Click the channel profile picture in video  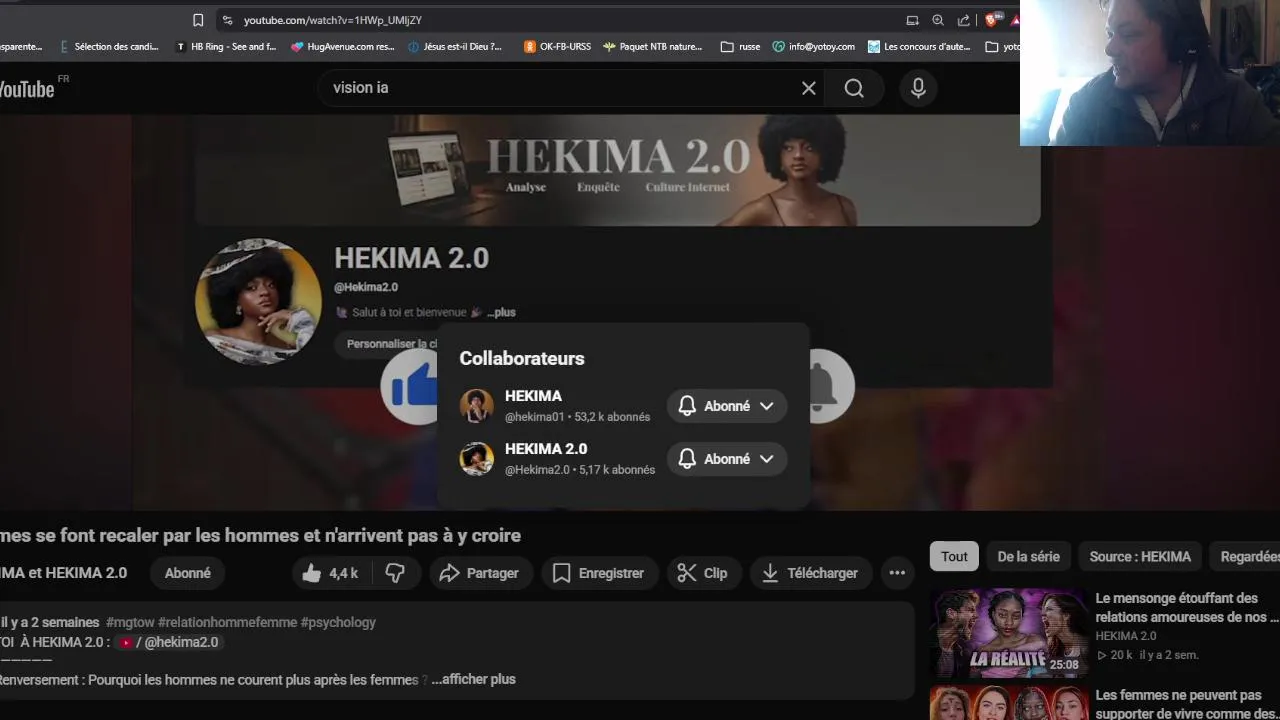258,301
